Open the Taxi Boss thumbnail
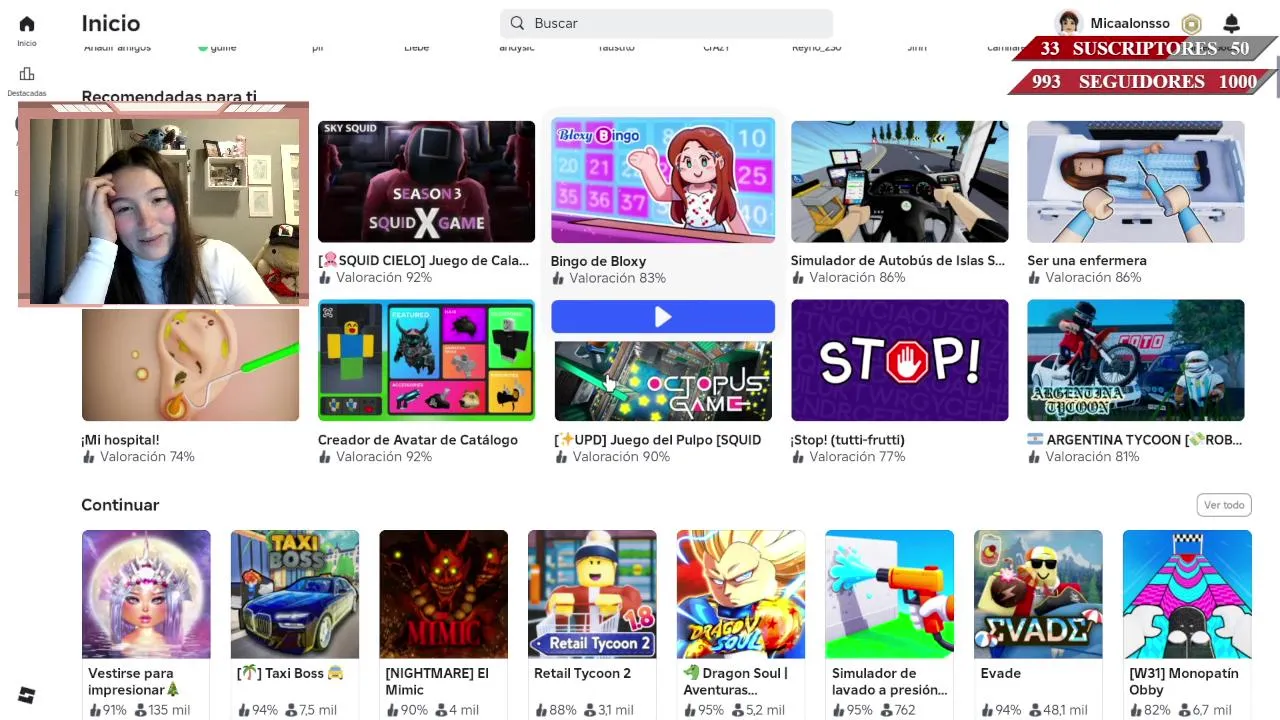The width and height of the screenshot is (1280, 720). point(295,594)
